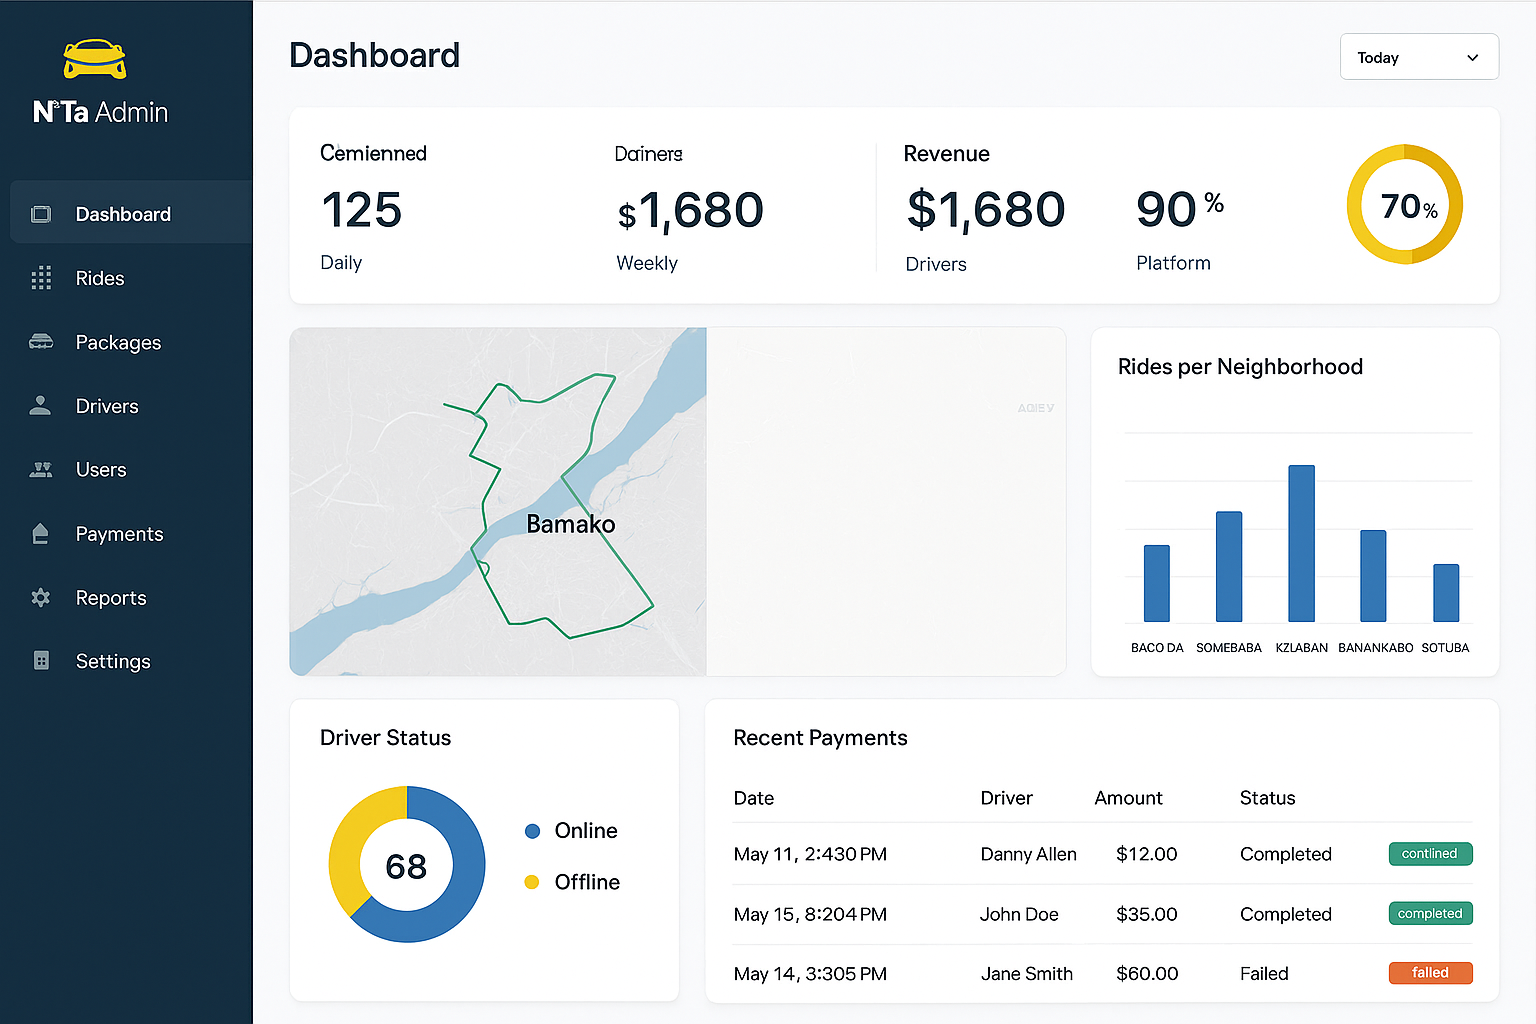Select the Offline legend label
The height and width of the screenshot is (1024, 1536).
point(587,882)
